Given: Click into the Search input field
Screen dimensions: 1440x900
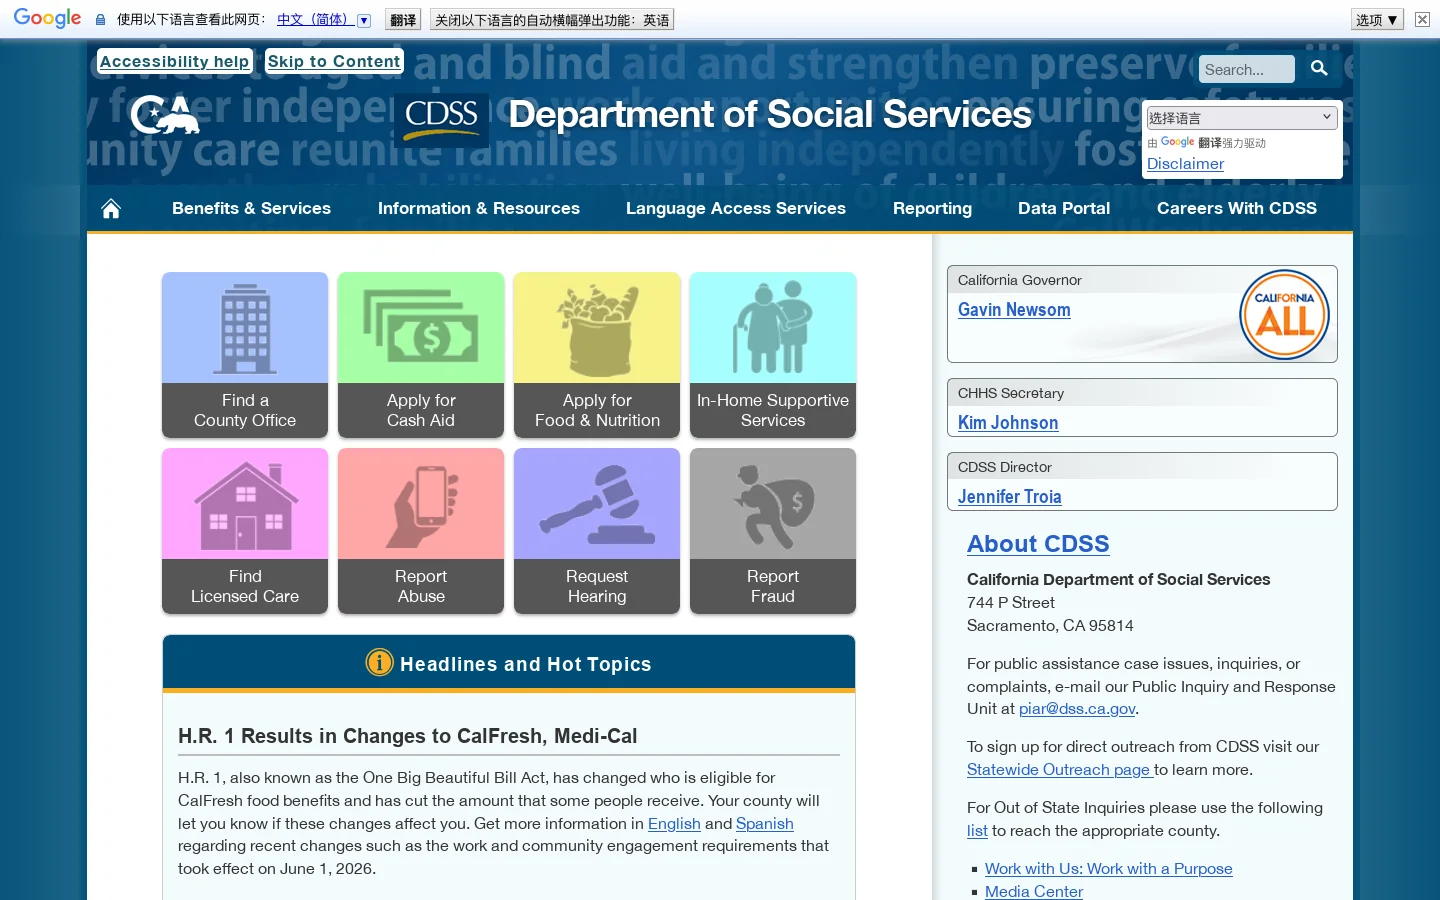Looking at the screenshot, I should [1247, 69].
